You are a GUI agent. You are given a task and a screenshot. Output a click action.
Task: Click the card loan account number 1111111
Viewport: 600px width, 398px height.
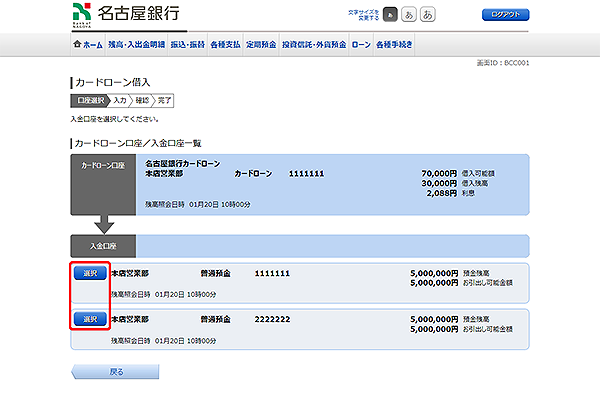pyautogui.click(x=307, y=174)
